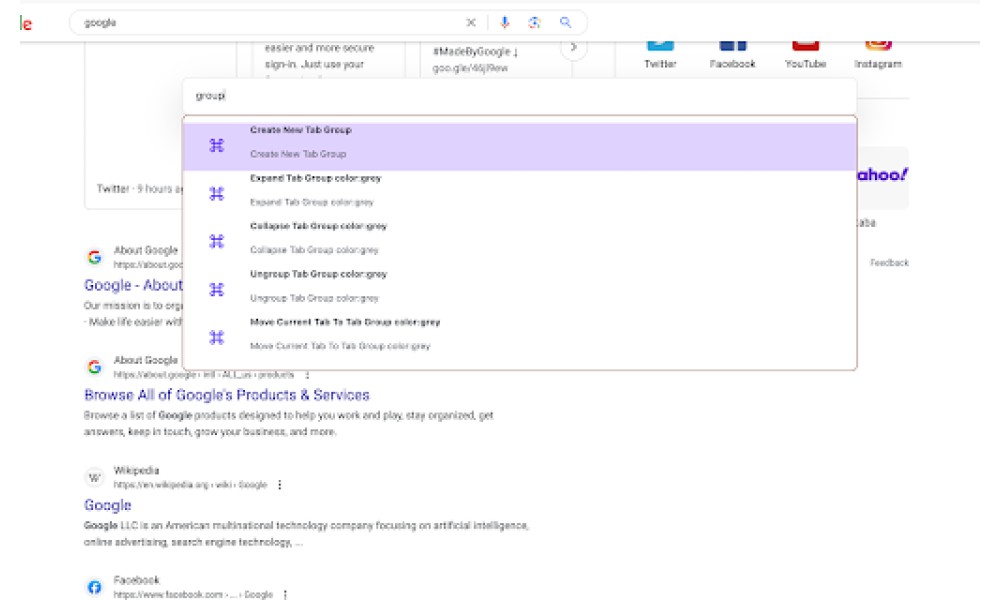Screen dimensions: 1000x600
Task: Open the Wikipedia "Google" result title
Action: point(108,506)
